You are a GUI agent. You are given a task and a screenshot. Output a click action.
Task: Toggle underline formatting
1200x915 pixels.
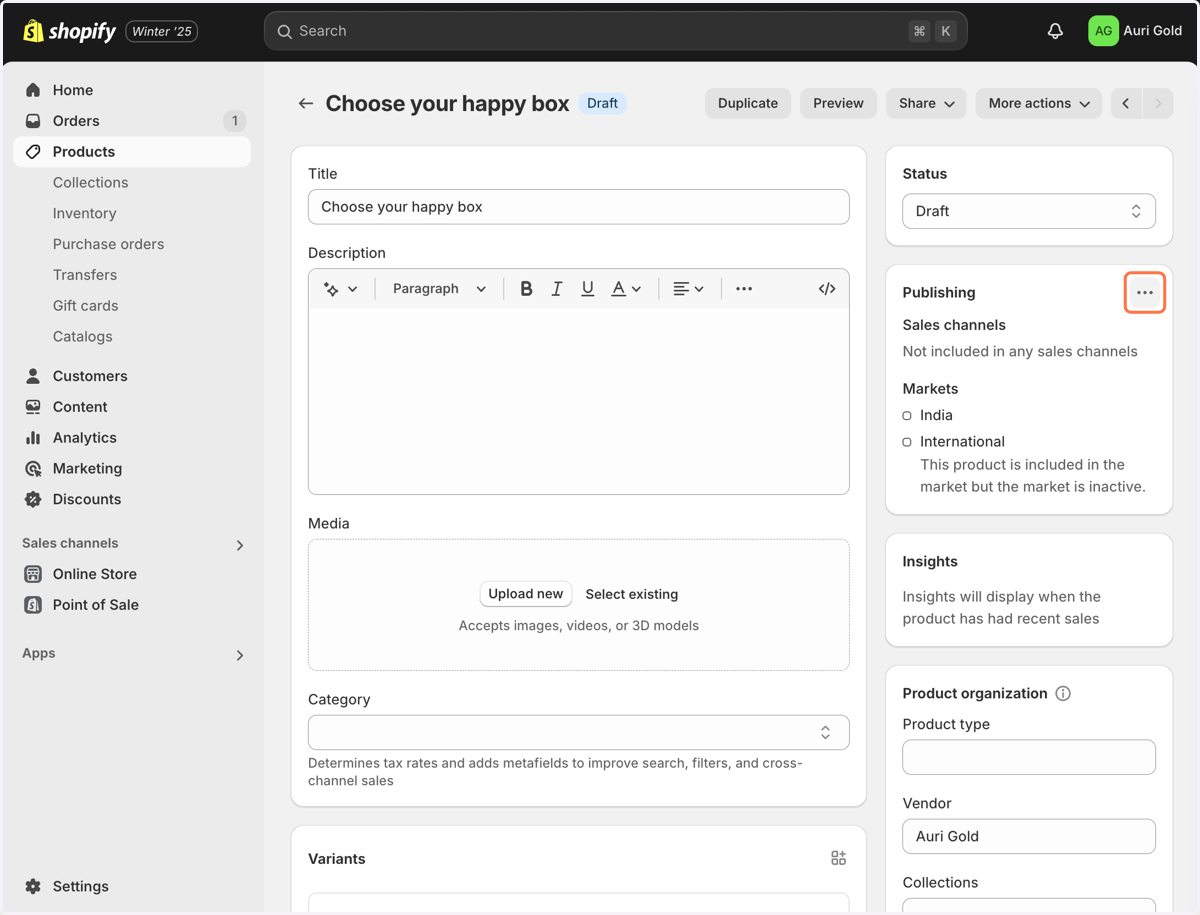coord(588,289)
